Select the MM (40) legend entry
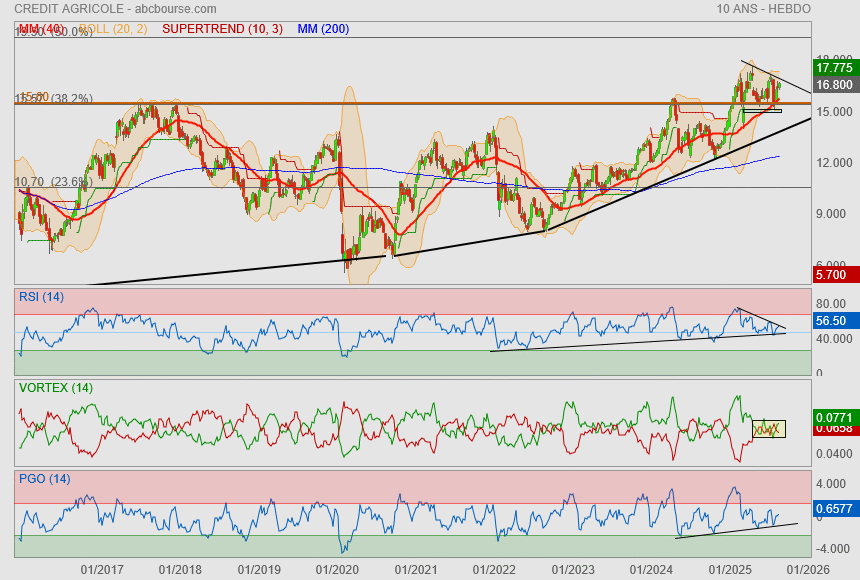 point(40,29)
